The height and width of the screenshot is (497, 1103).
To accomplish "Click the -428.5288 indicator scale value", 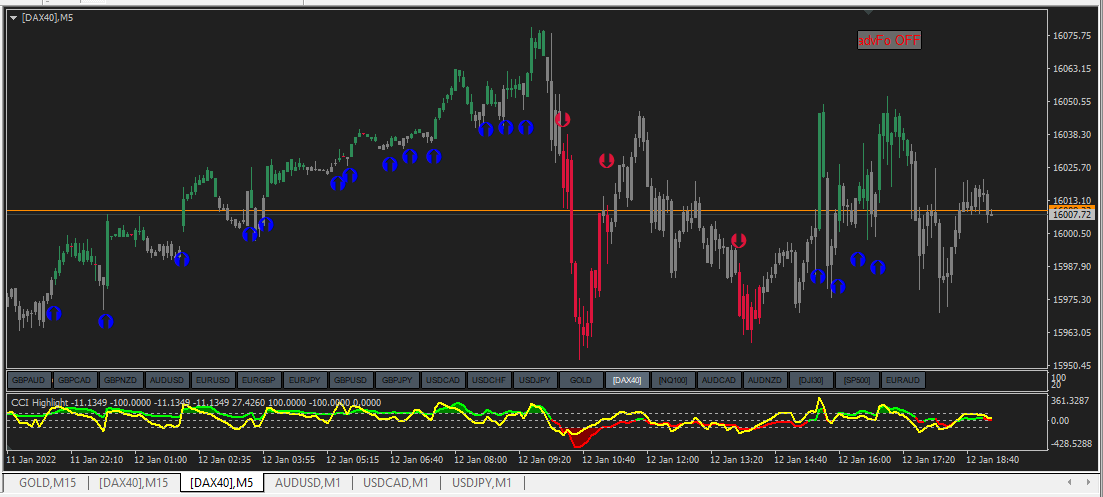I will 1072,444.
